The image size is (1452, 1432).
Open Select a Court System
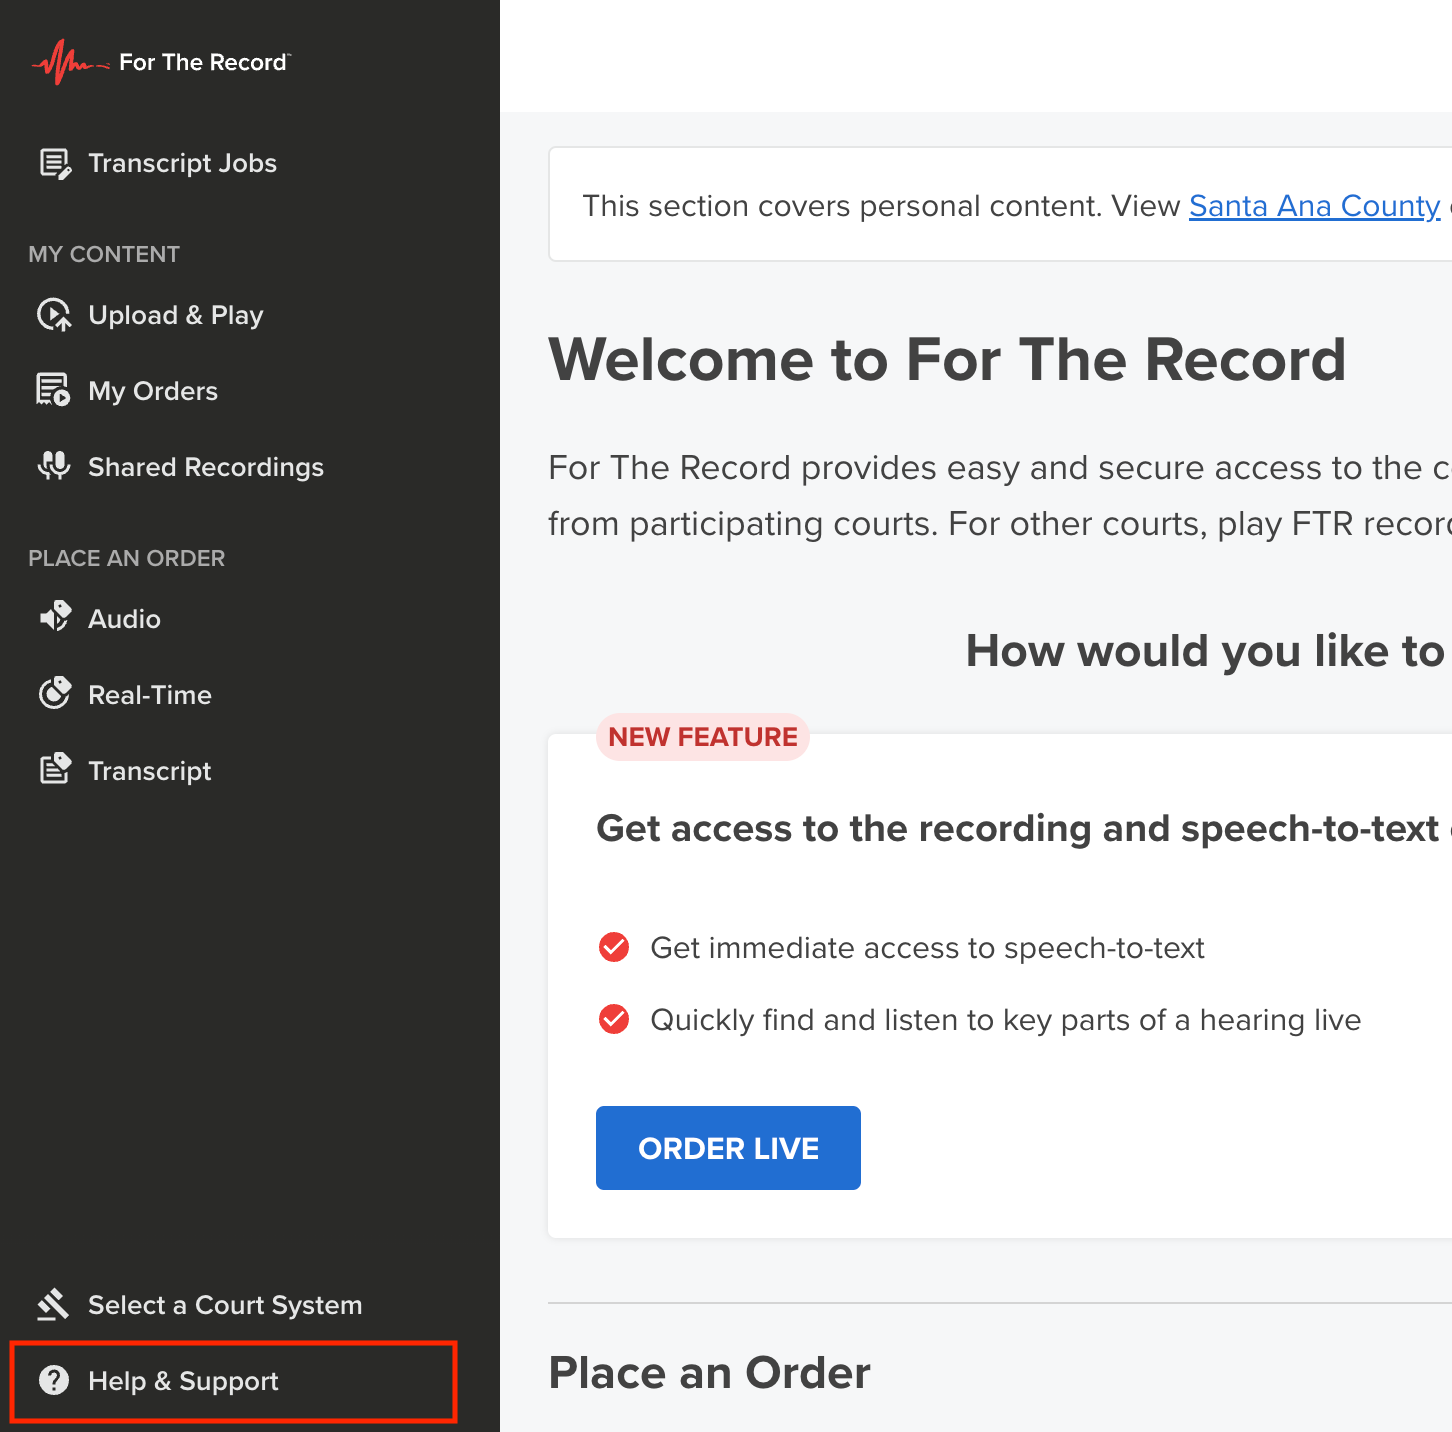225,1305
